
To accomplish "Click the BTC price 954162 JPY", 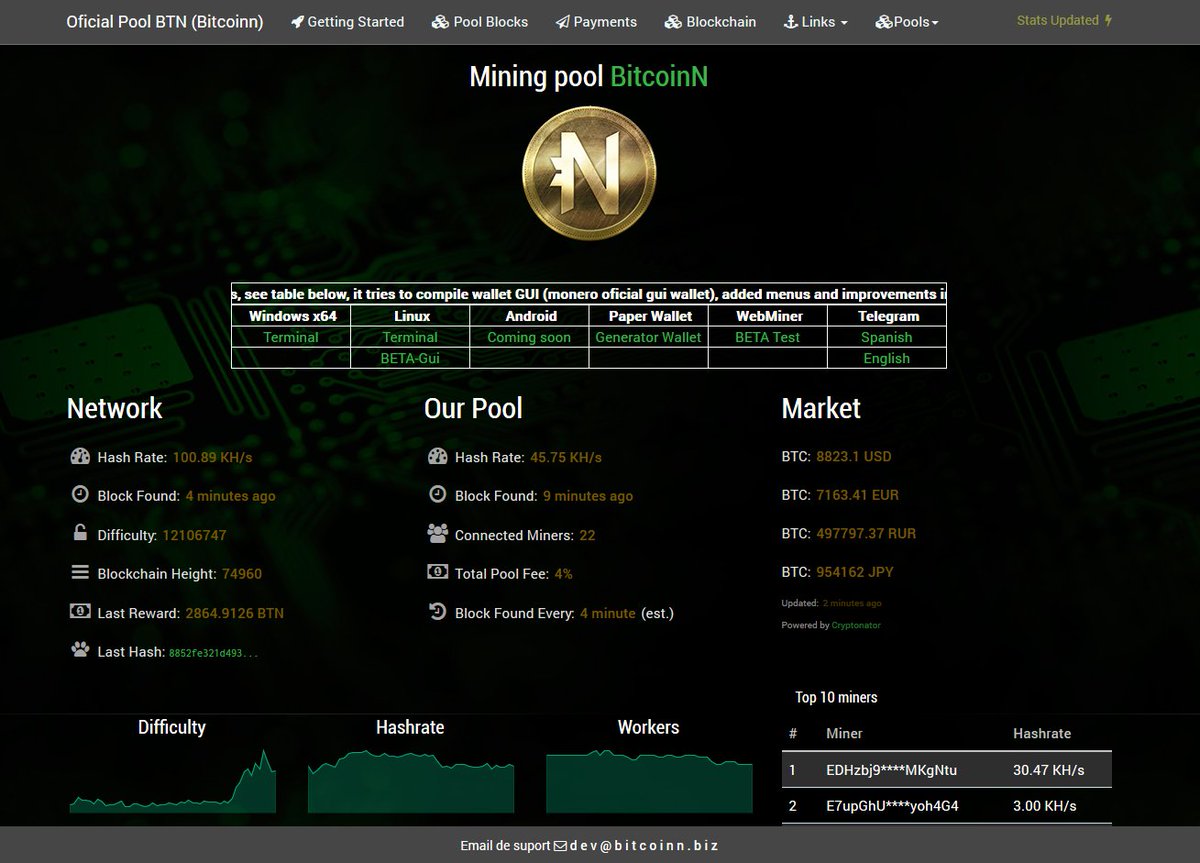I will click(x=855, y=572).
